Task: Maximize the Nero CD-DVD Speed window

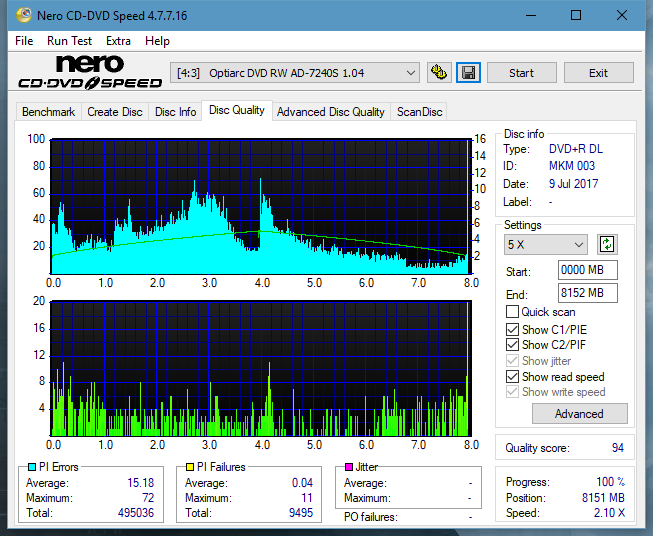Action: click(576, 15)
